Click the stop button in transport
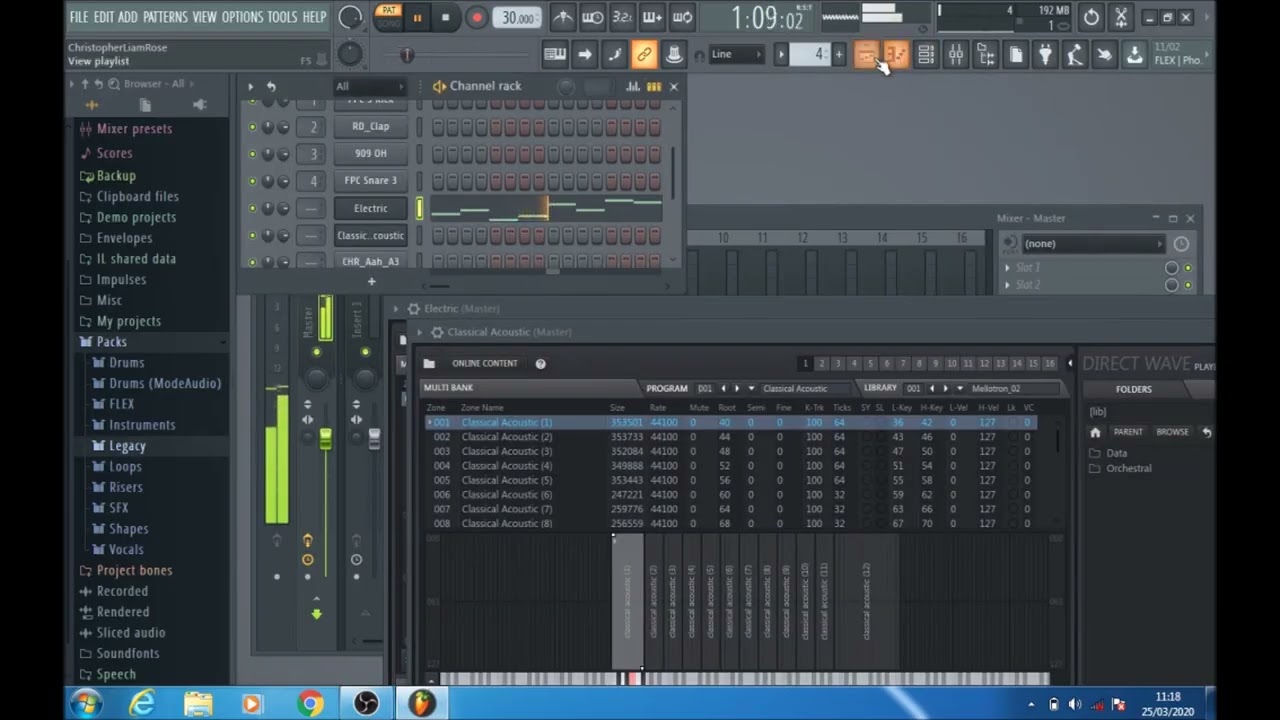The image size is (1280, 720). click(445, 17)
